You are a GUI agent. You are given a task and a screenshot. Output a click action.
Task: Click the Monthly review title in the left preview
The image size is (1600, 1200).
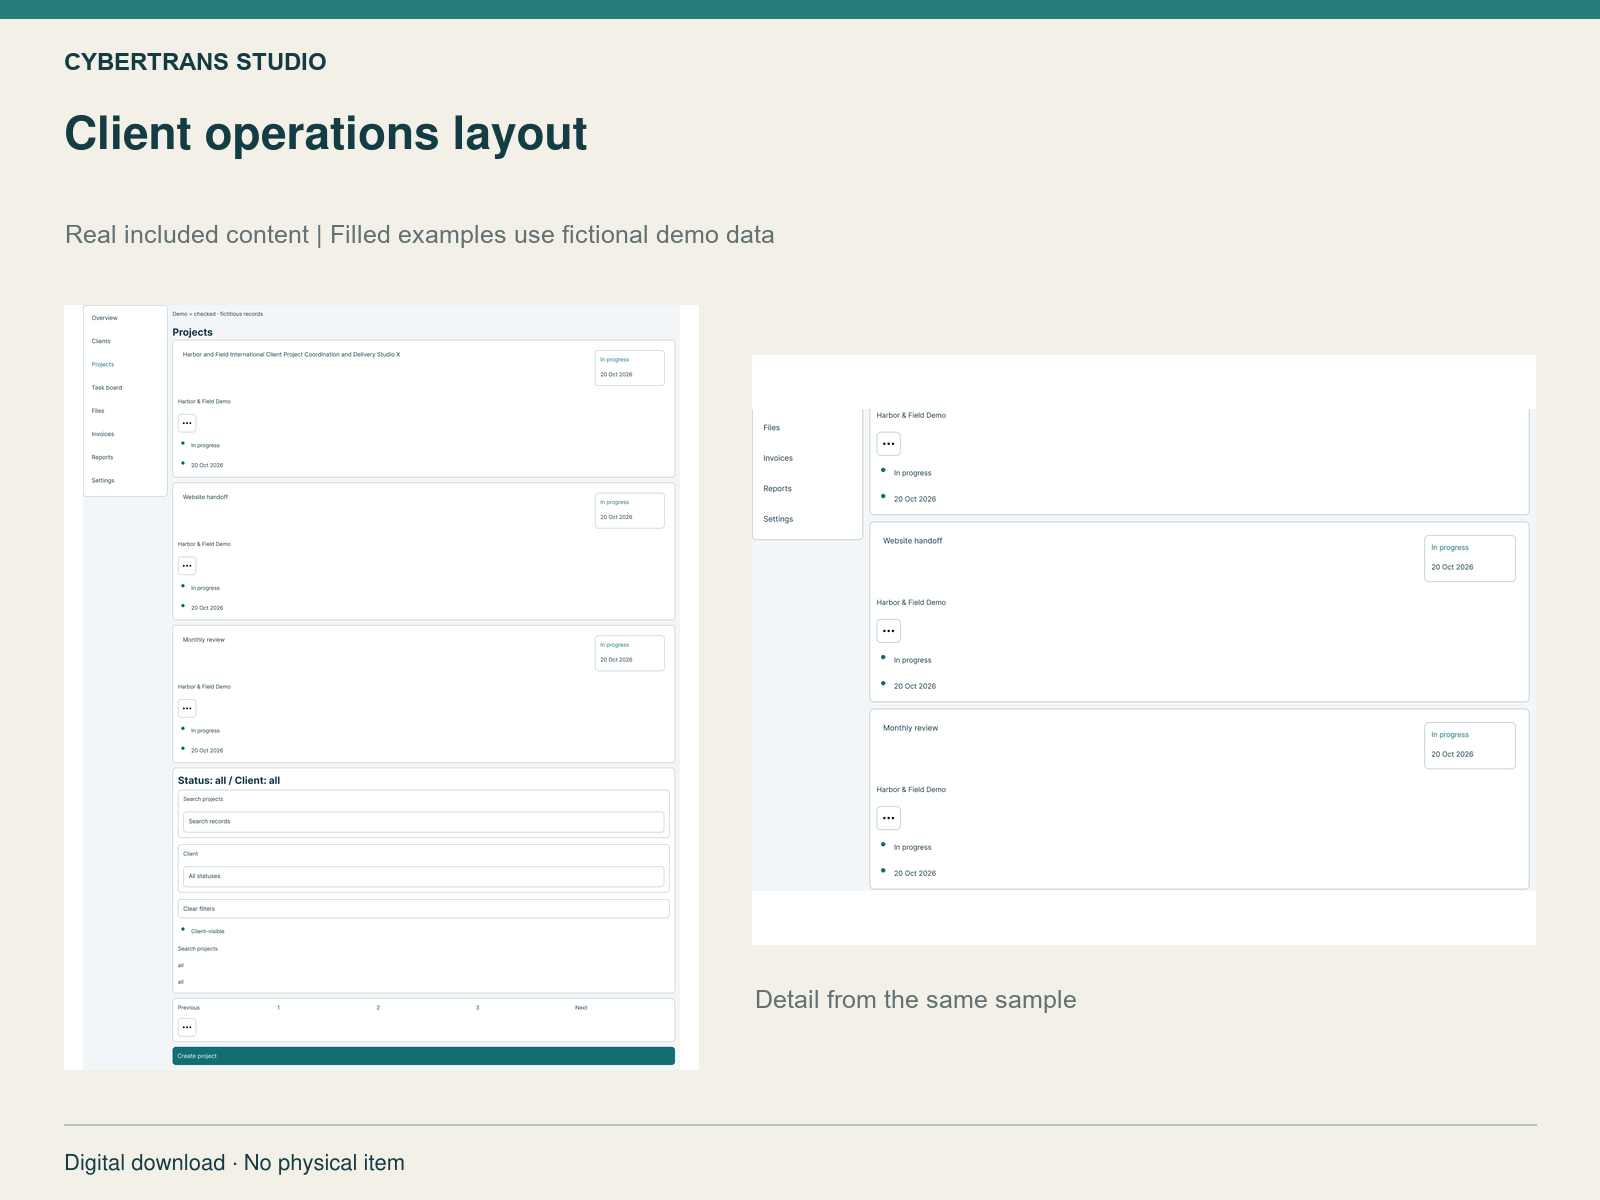(204, 640)
